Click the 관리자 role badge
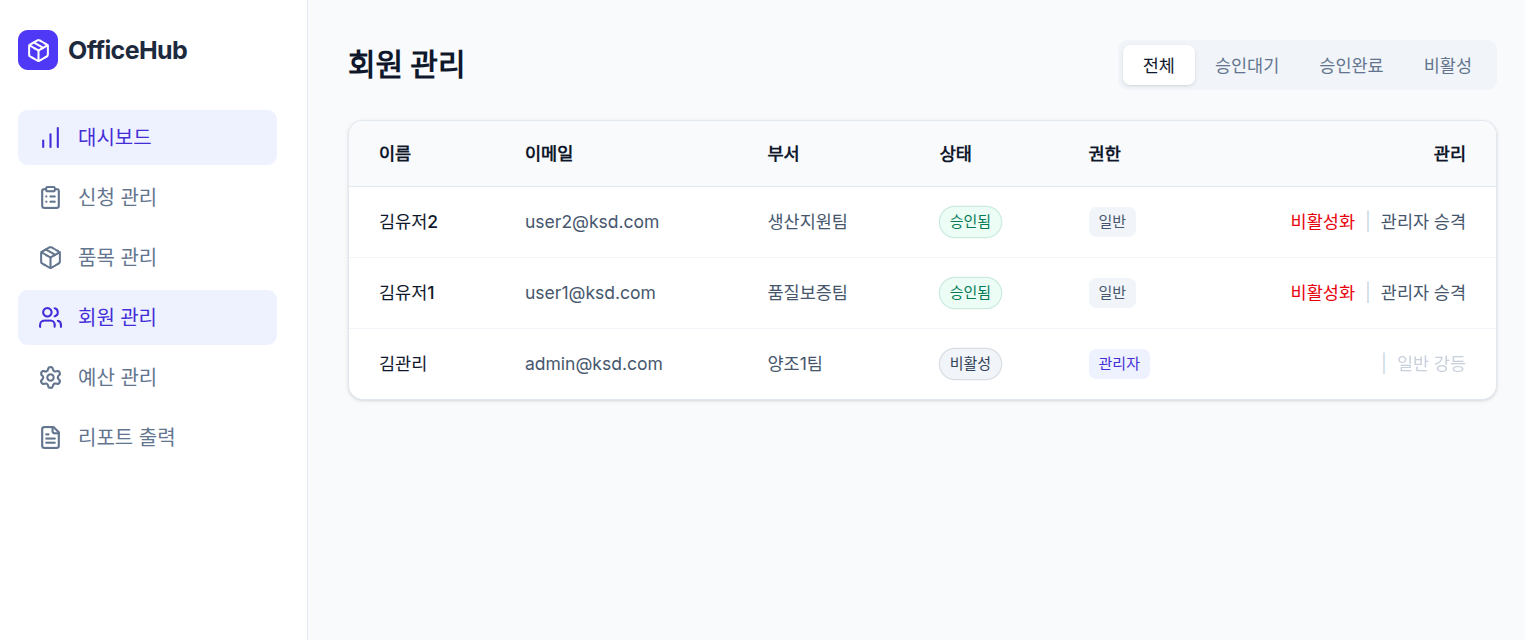 tap(1119, 364)
